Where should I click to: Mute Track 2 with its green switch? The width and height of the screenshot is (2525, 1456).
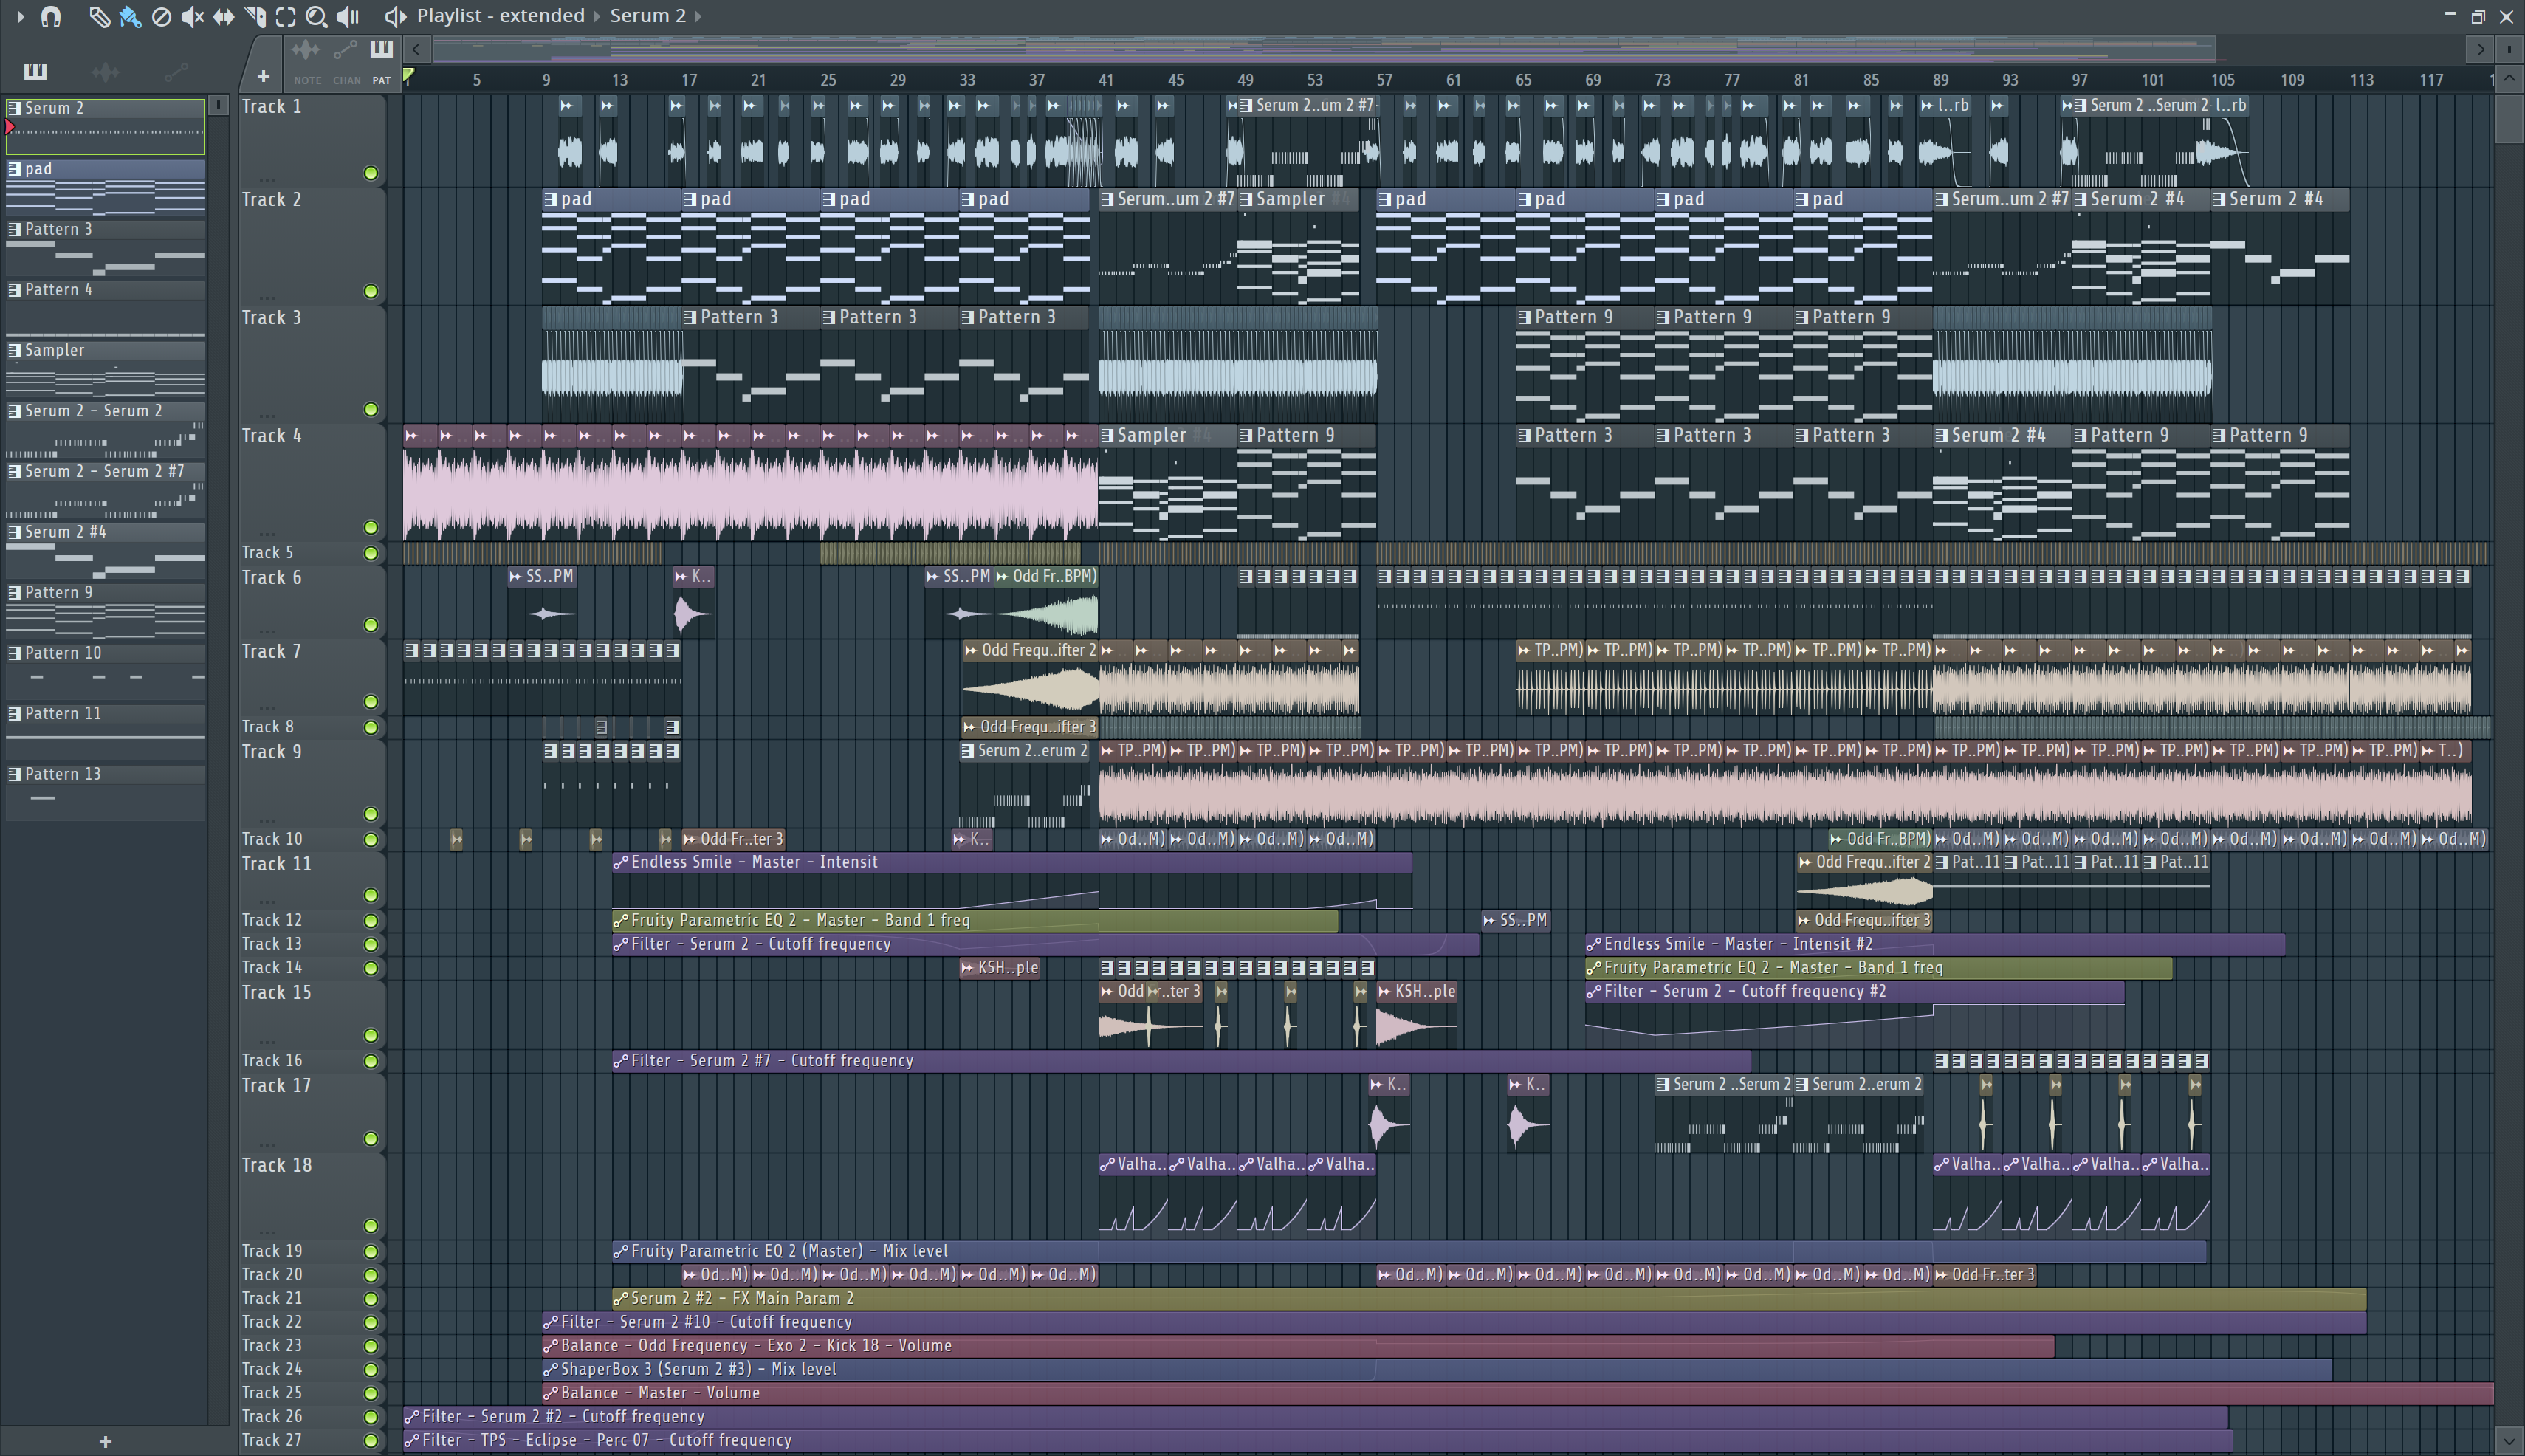coord(371,291)
